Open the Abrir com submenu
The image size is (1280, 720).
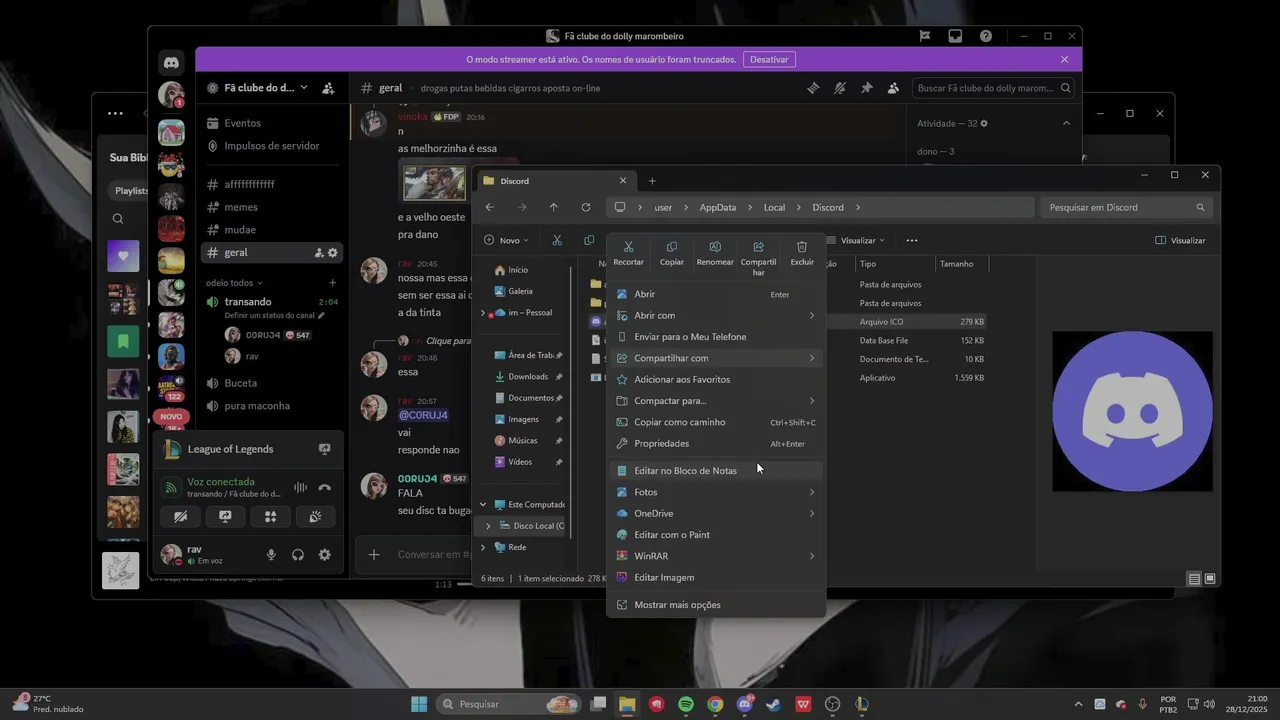point(716,315)
